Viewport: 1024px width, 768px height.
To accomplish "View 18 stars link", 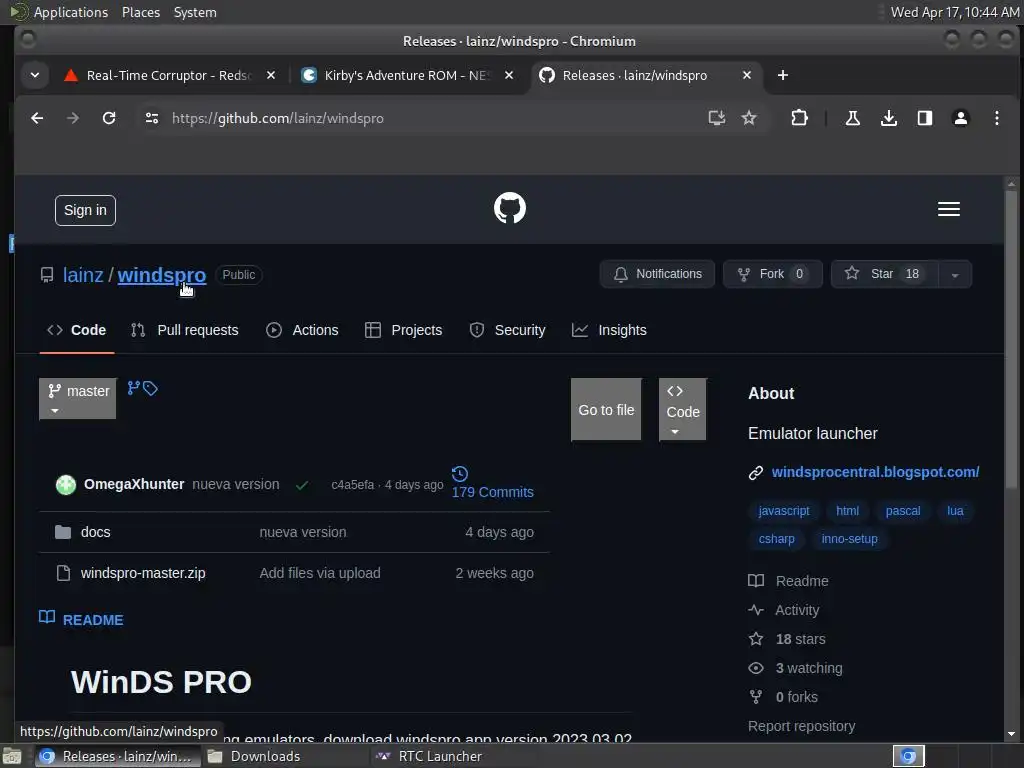I will 787,639.
